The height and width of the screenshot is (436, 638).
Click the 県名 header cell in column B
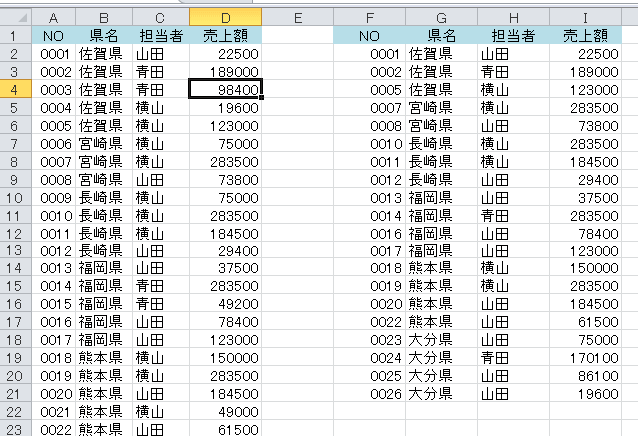tap(104, 35)
